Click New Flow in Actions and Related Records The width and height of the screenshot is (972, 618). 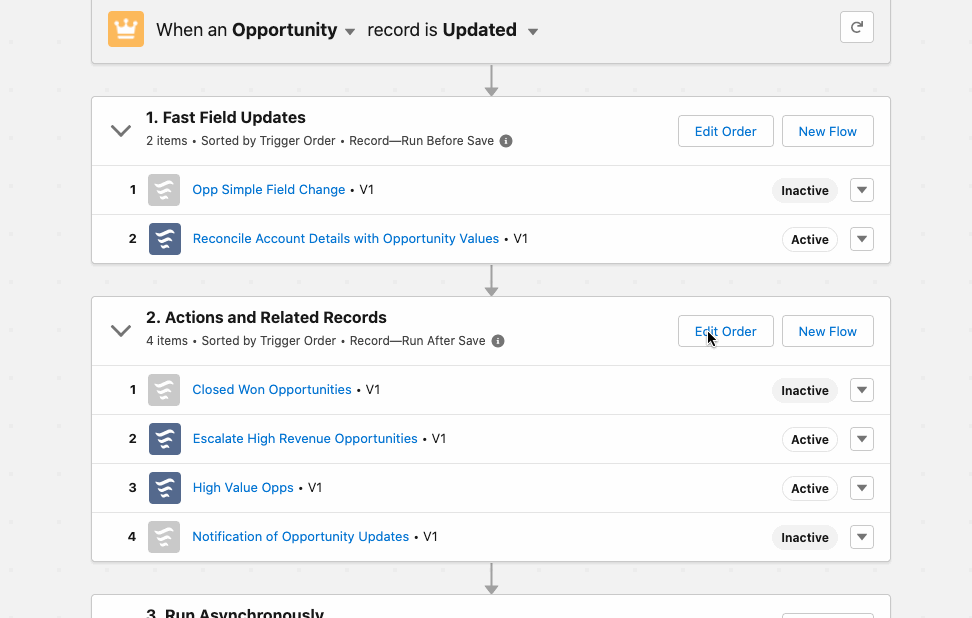click(x=827, y=331)
